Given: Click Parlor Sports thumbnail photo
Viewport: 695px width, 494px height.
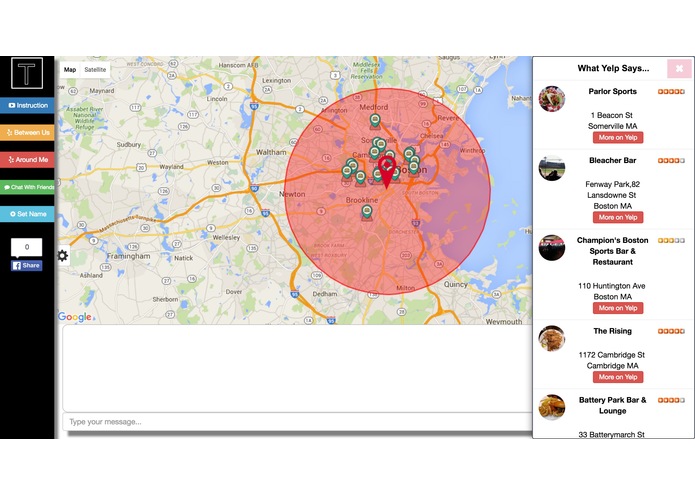Looking at the screenshot, I should [x=552, y=99].
